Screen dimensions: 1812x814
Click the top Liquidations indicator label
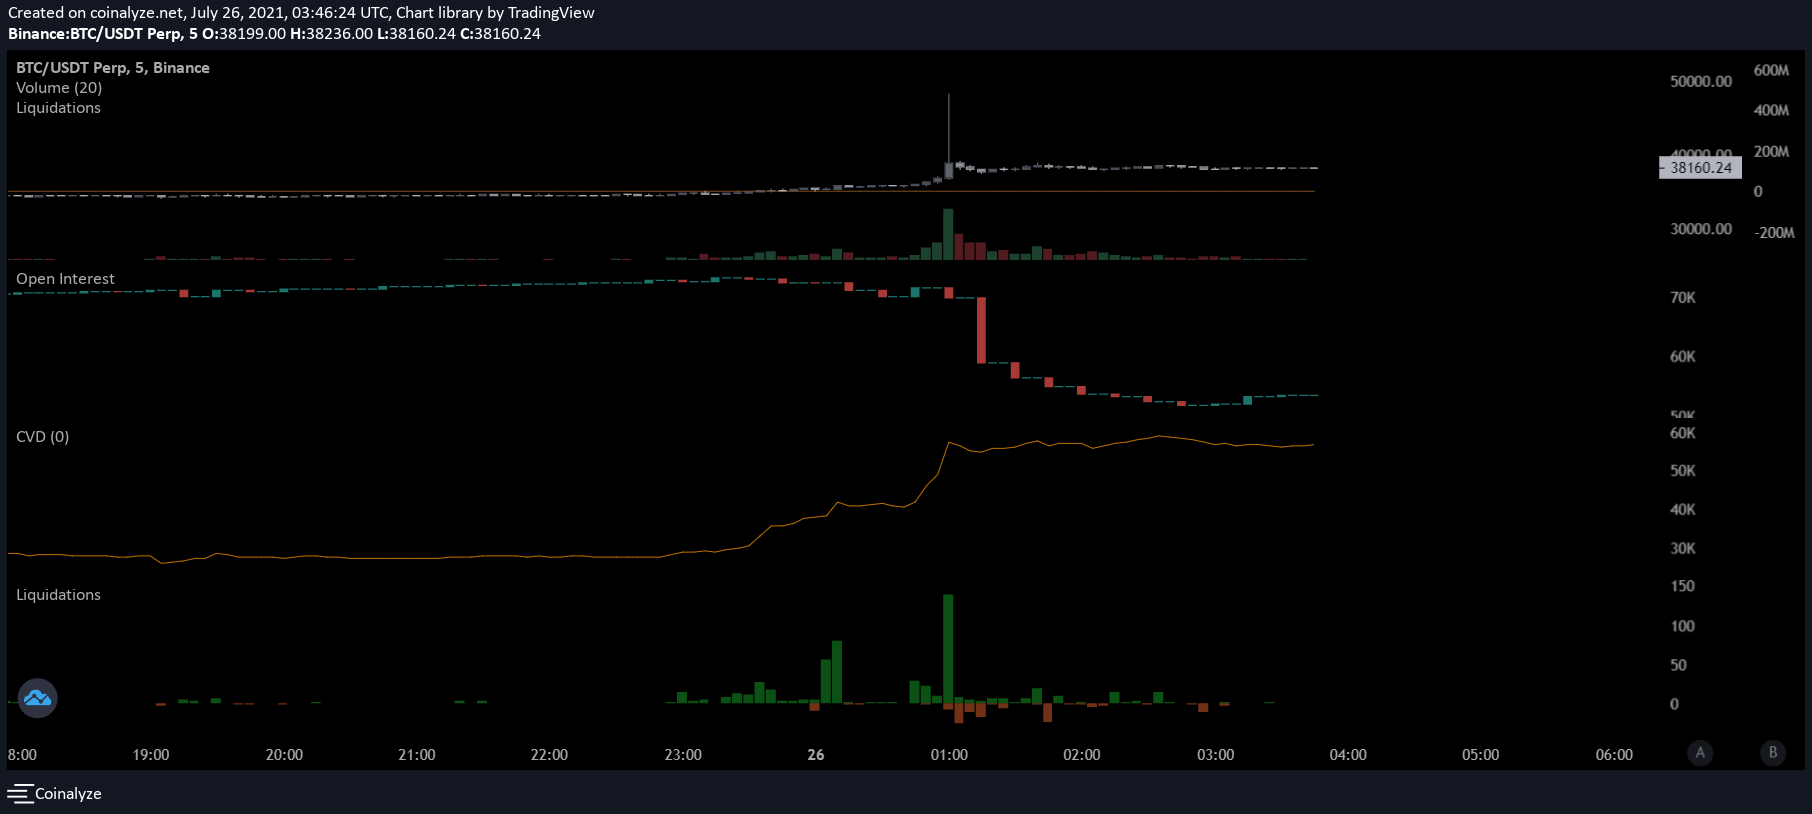(x=58, y=108)
